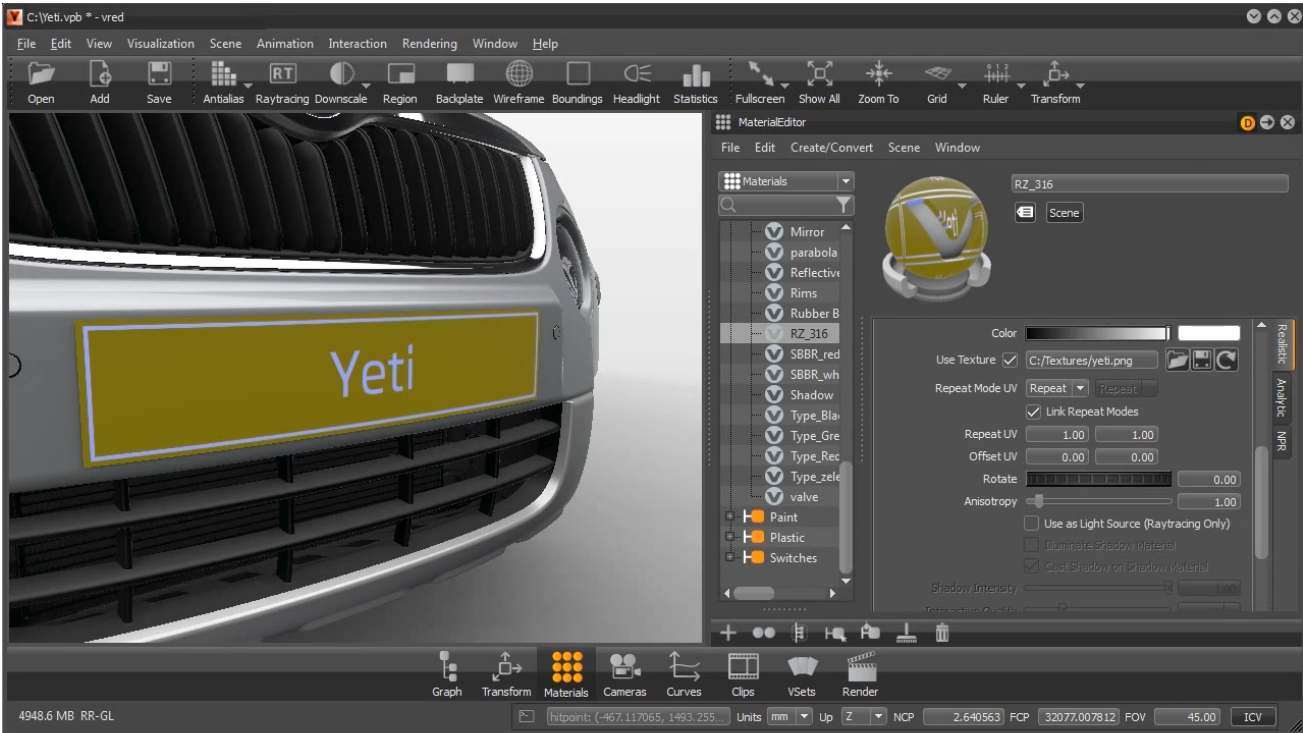
Task: Open the VSets module
Action: click(802, 667)
